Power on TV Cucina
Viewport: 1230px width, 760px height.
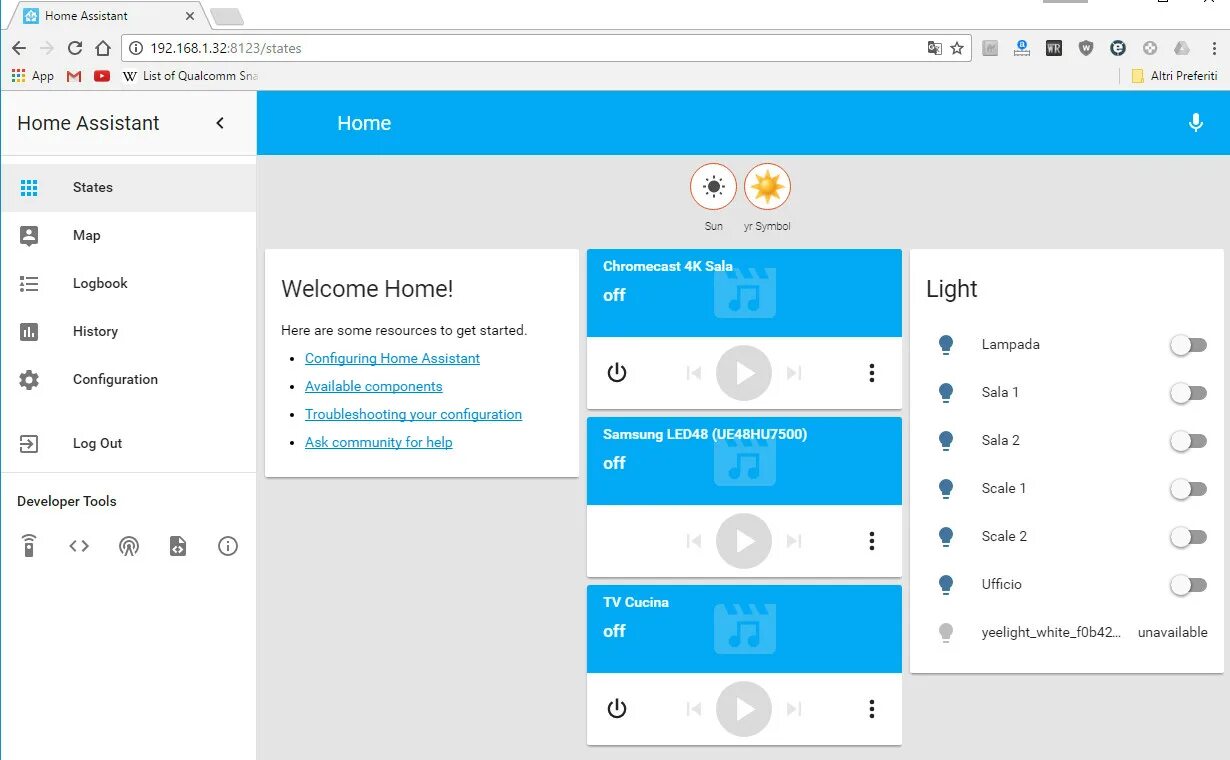point(617,709)
